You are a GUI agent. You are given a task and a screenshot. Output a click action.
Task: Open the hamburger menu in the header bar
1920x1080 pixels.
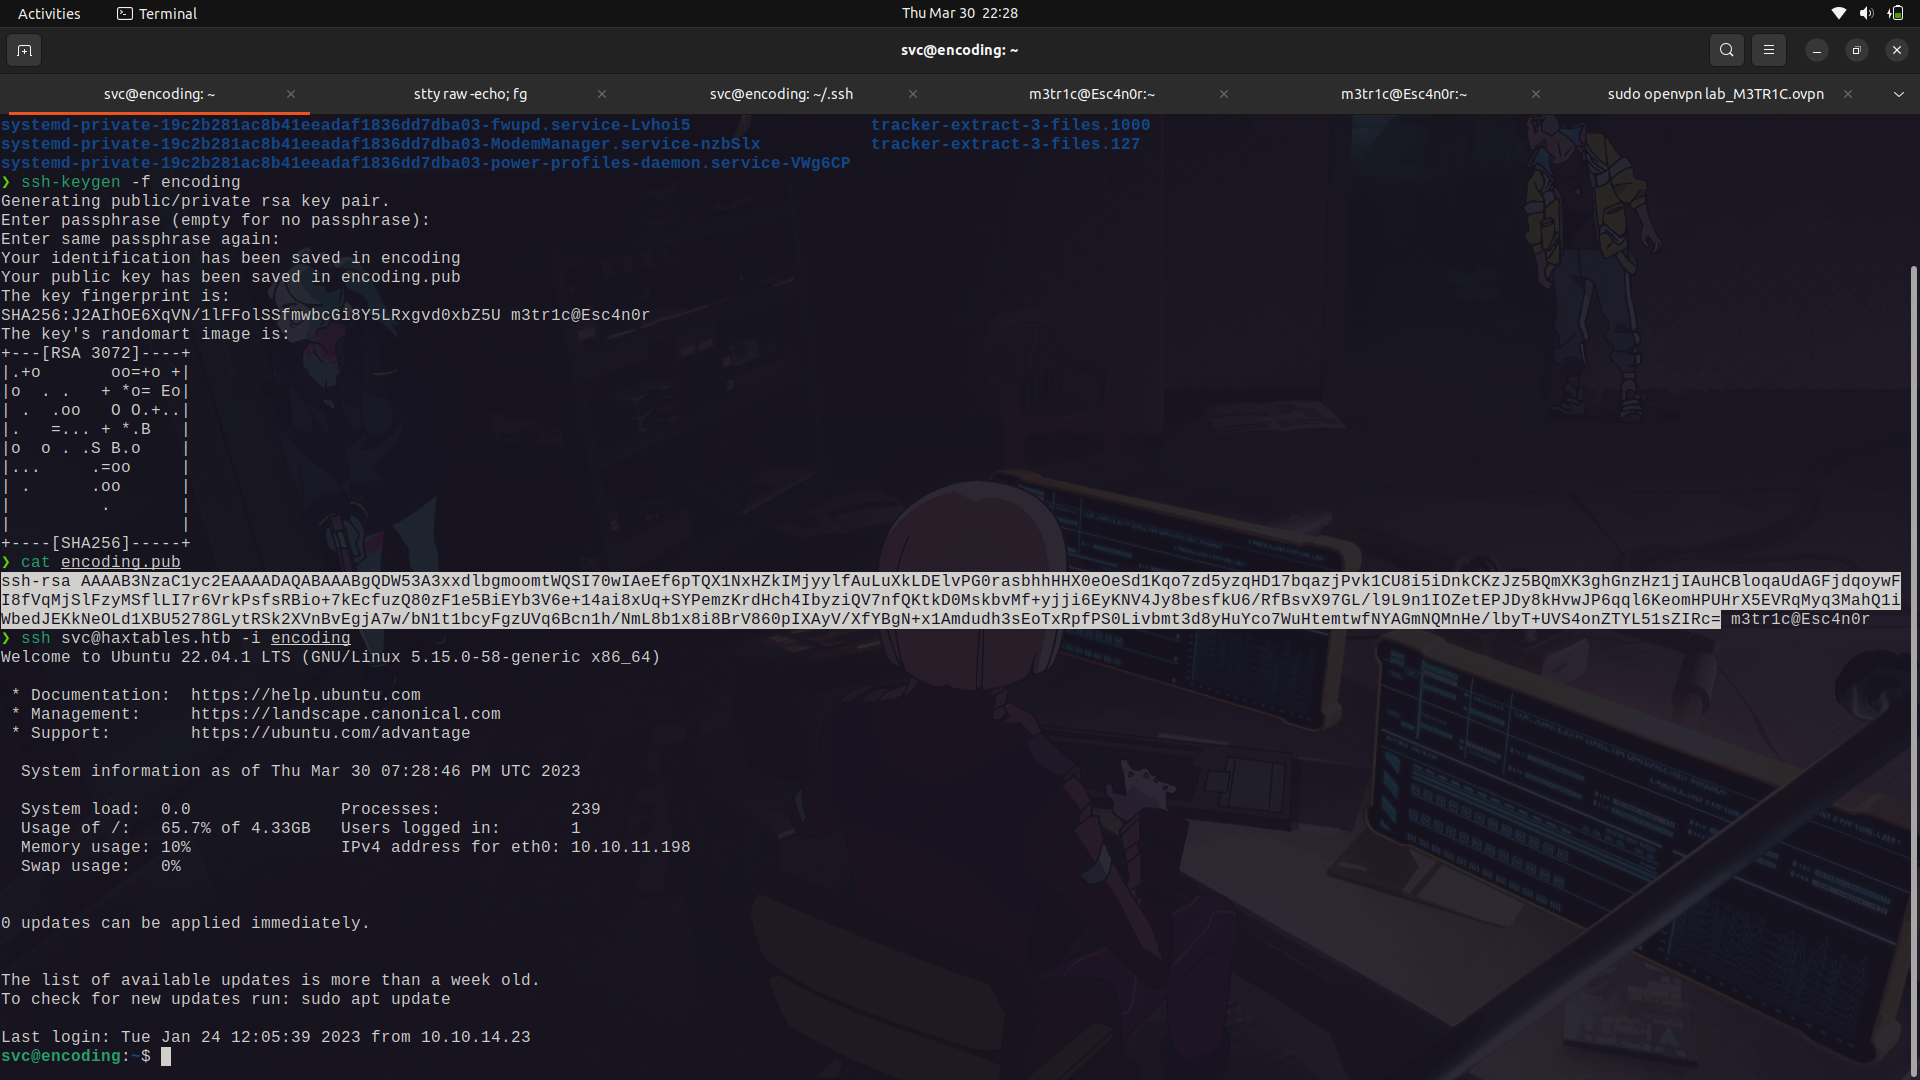click(x=1768, y=49)
